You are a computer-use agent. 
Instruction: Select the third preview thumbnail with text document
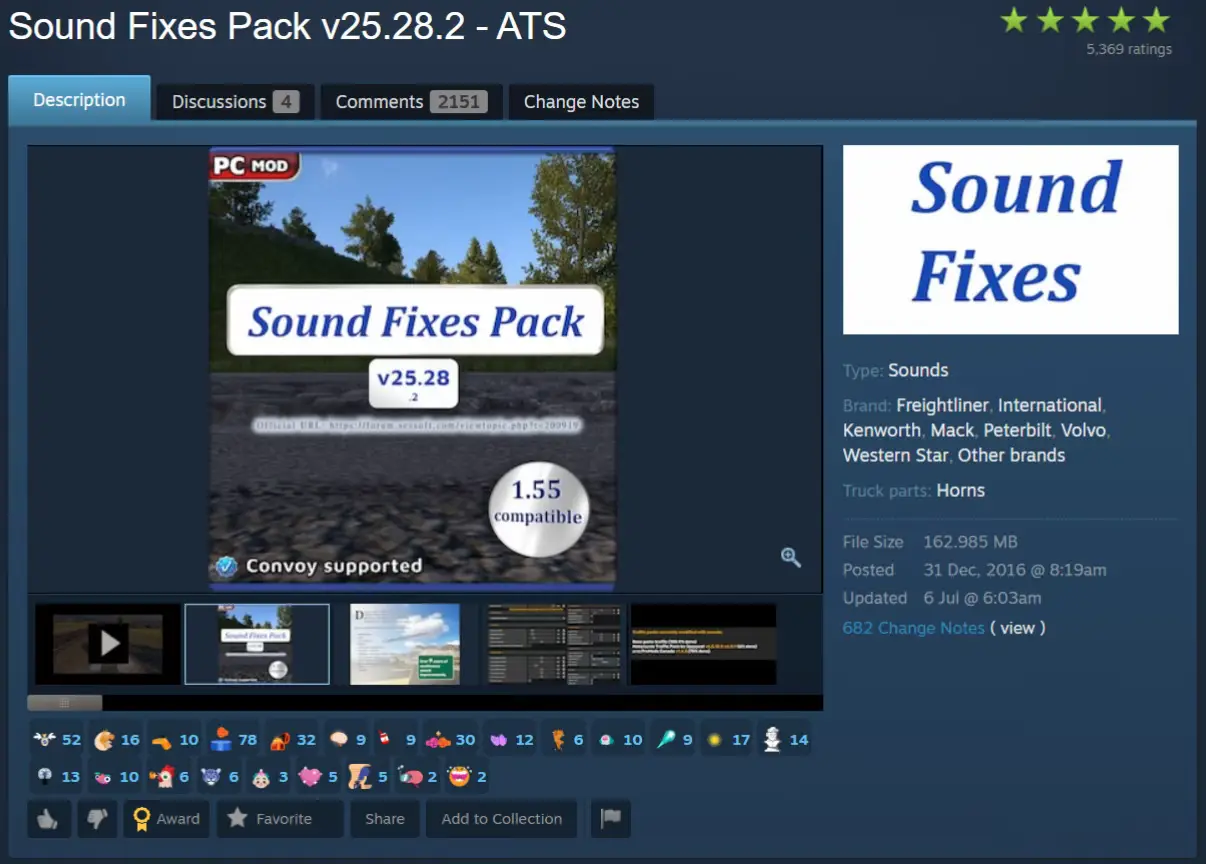pos(405,644)
